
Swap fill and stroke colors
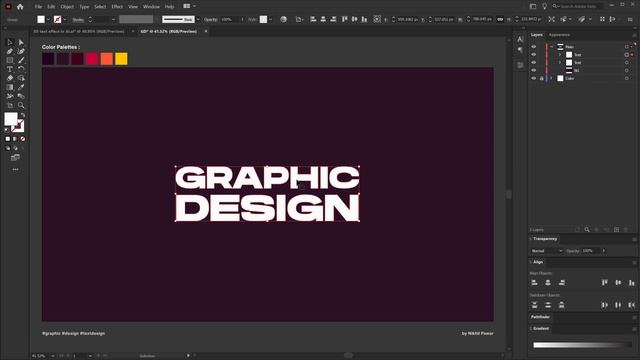(22, 115)
